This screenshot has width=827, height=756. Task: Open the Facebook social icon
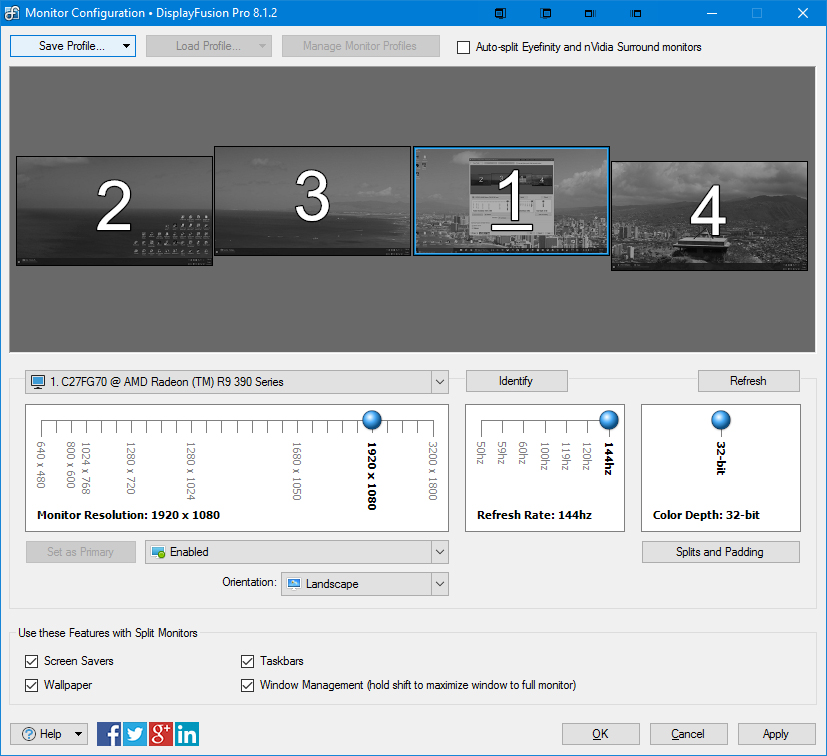(109, 734)
